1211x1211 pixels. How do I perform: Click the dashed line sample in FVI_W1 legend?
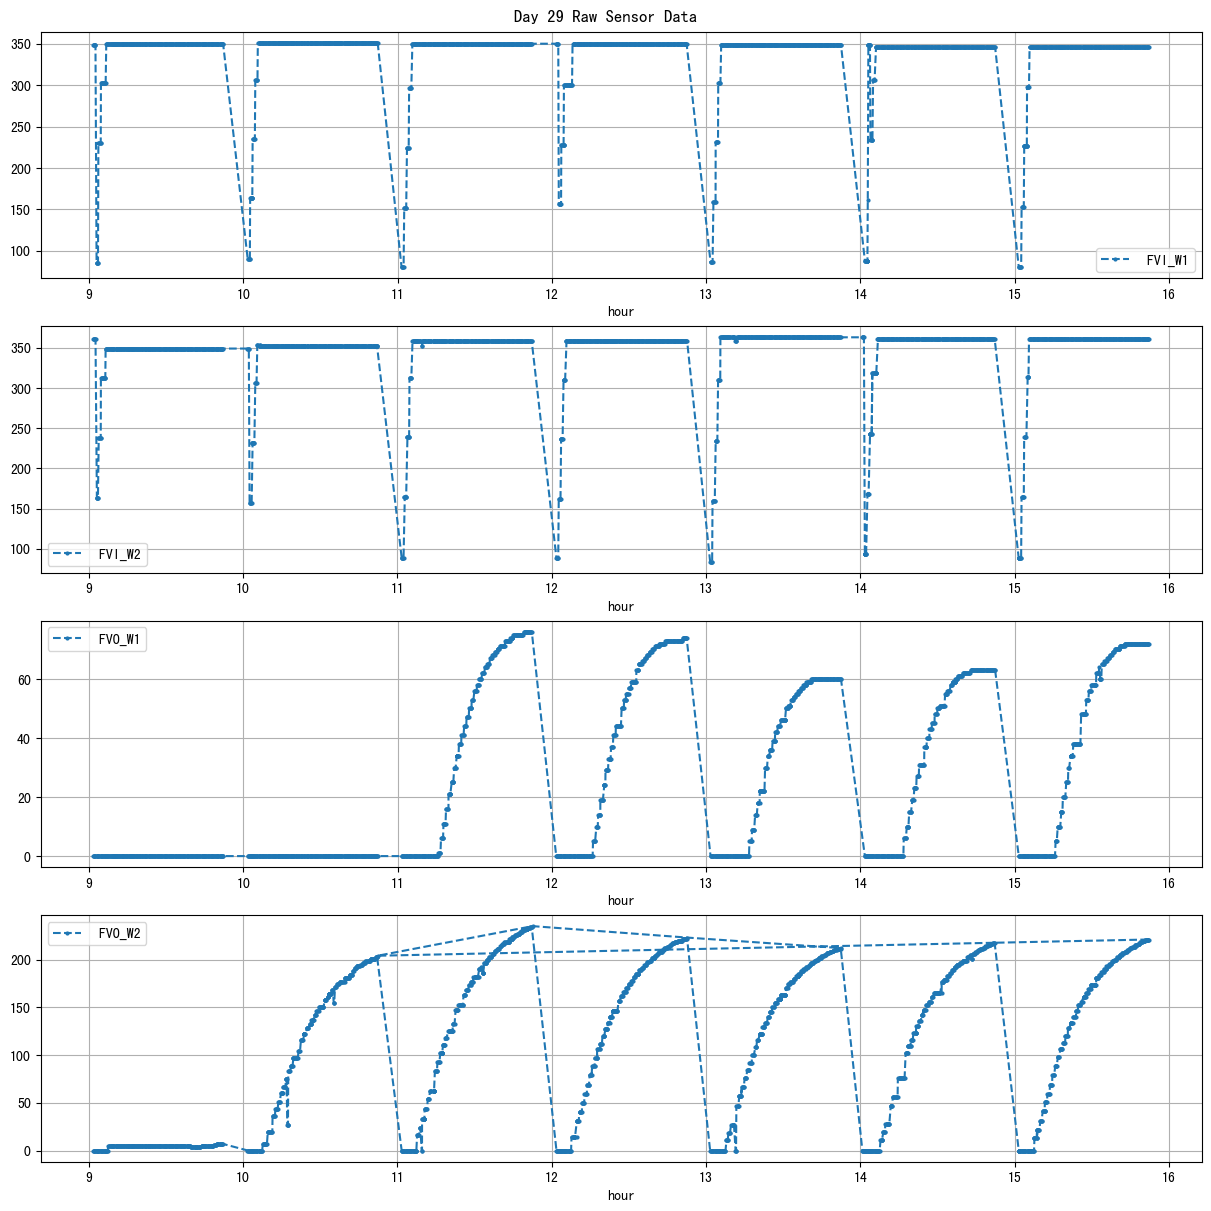click(x=1118, y=261)
